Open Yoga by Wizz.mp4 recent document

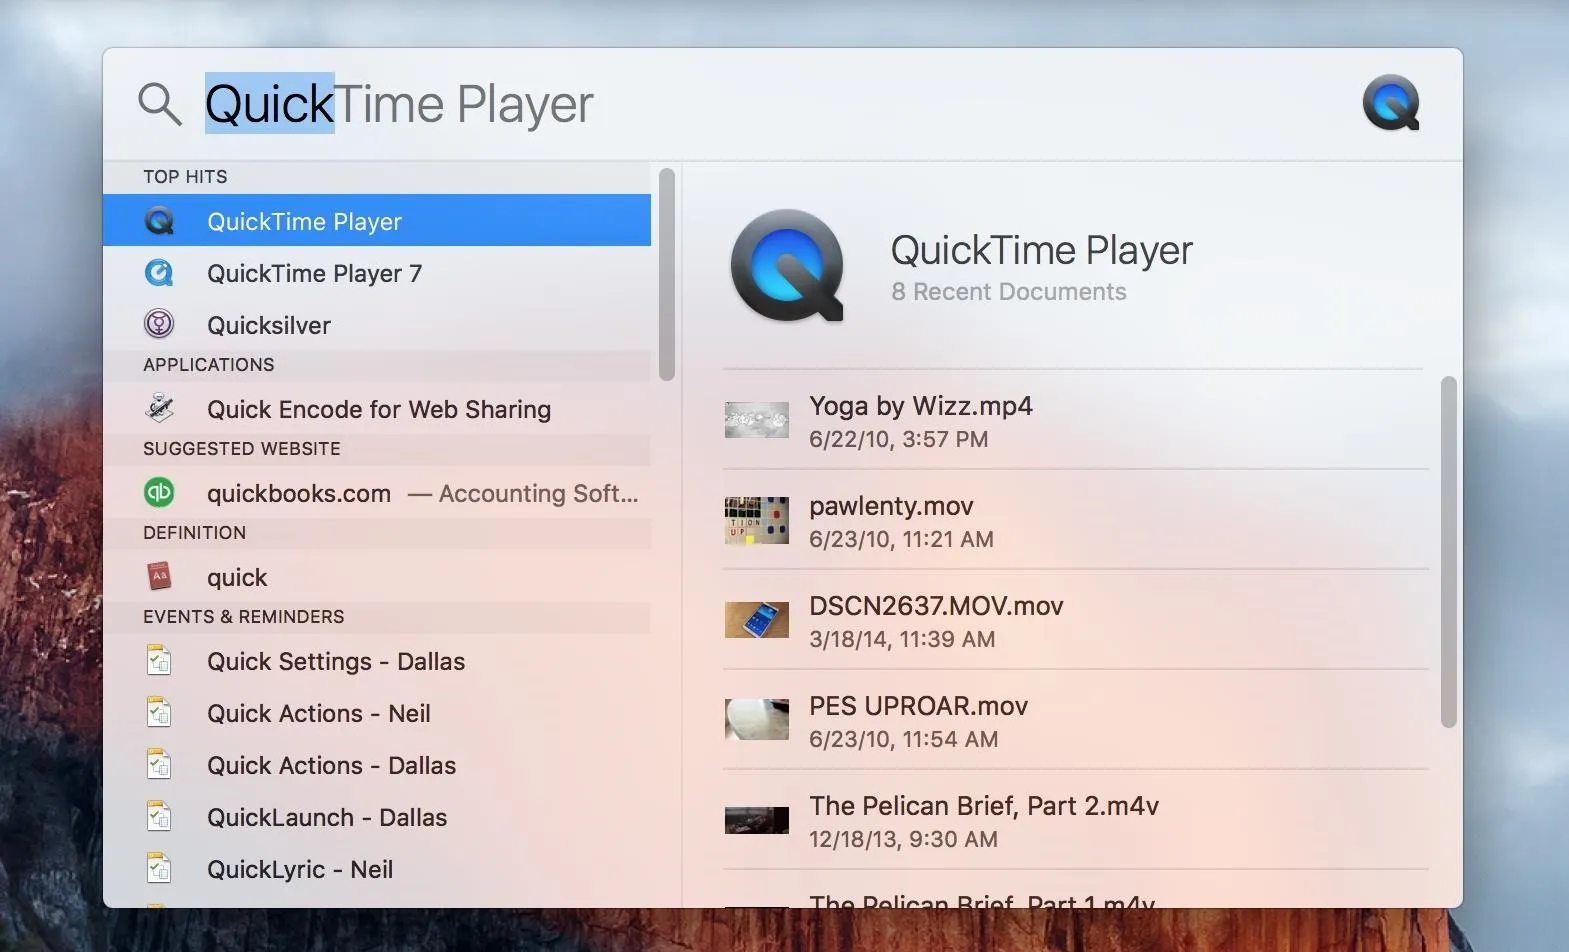coord(1075,420)
